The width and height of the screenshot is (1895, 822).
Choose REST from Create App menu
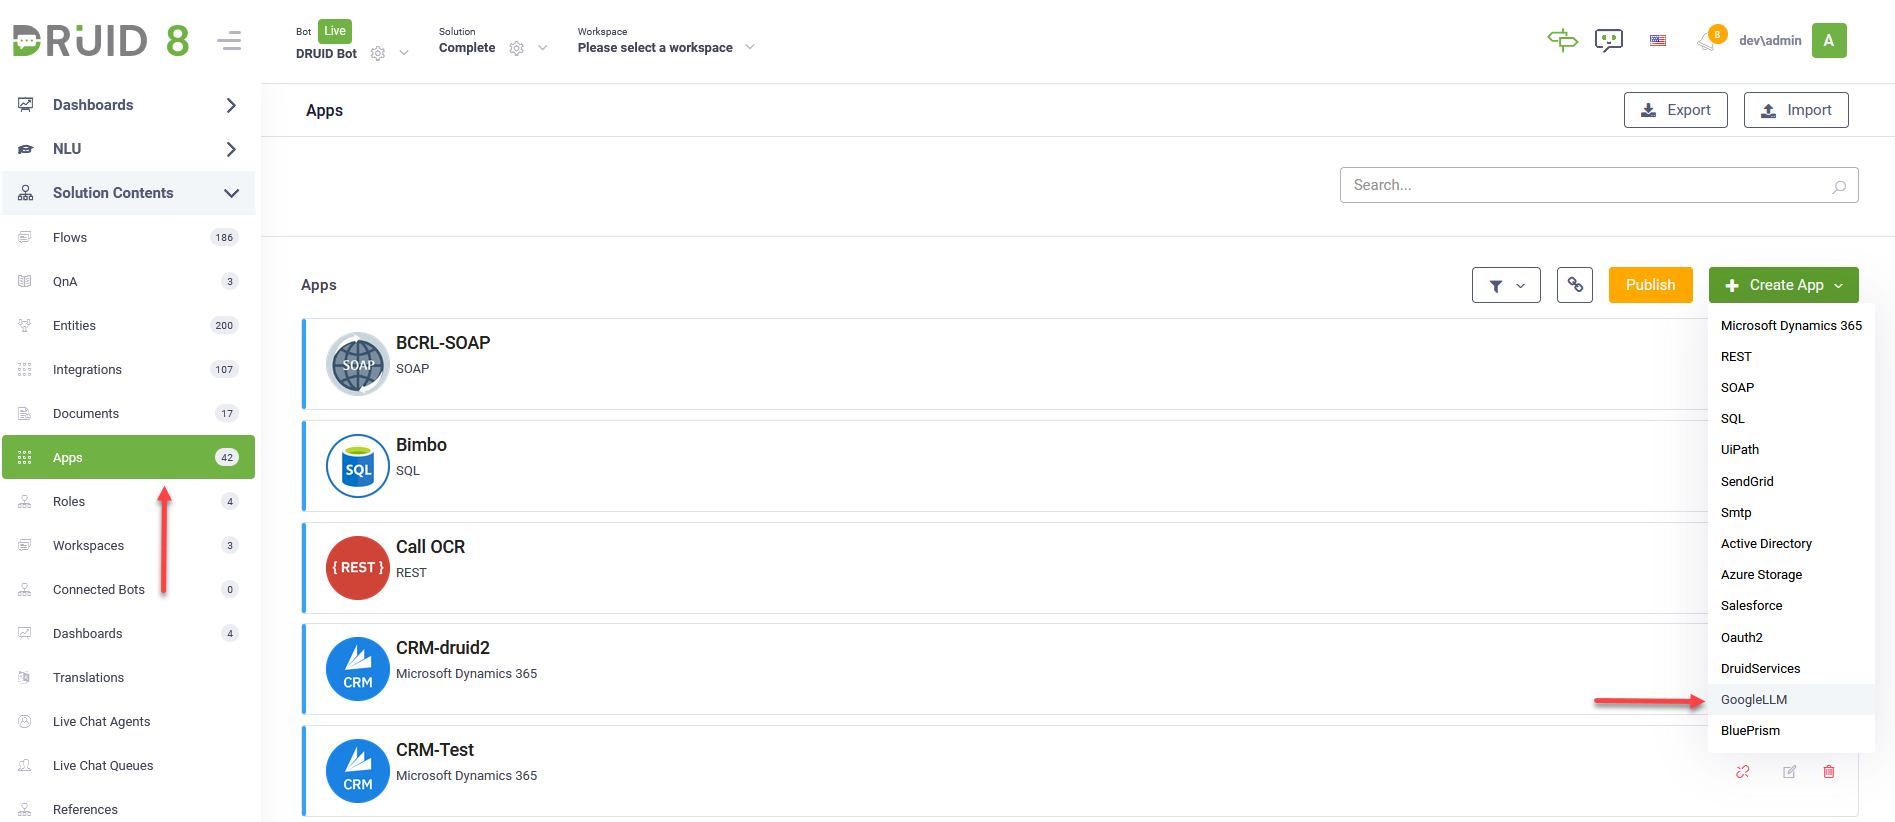(1791, 356)
